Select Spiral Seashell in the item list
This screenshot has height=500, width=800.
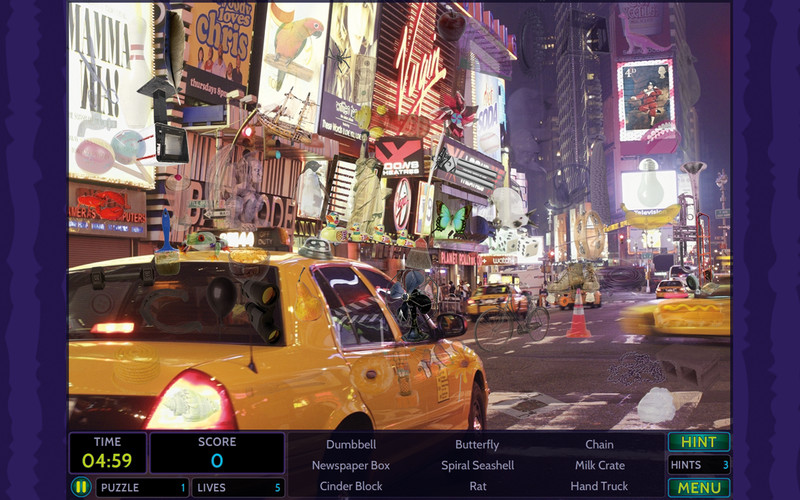coord(478,465)
